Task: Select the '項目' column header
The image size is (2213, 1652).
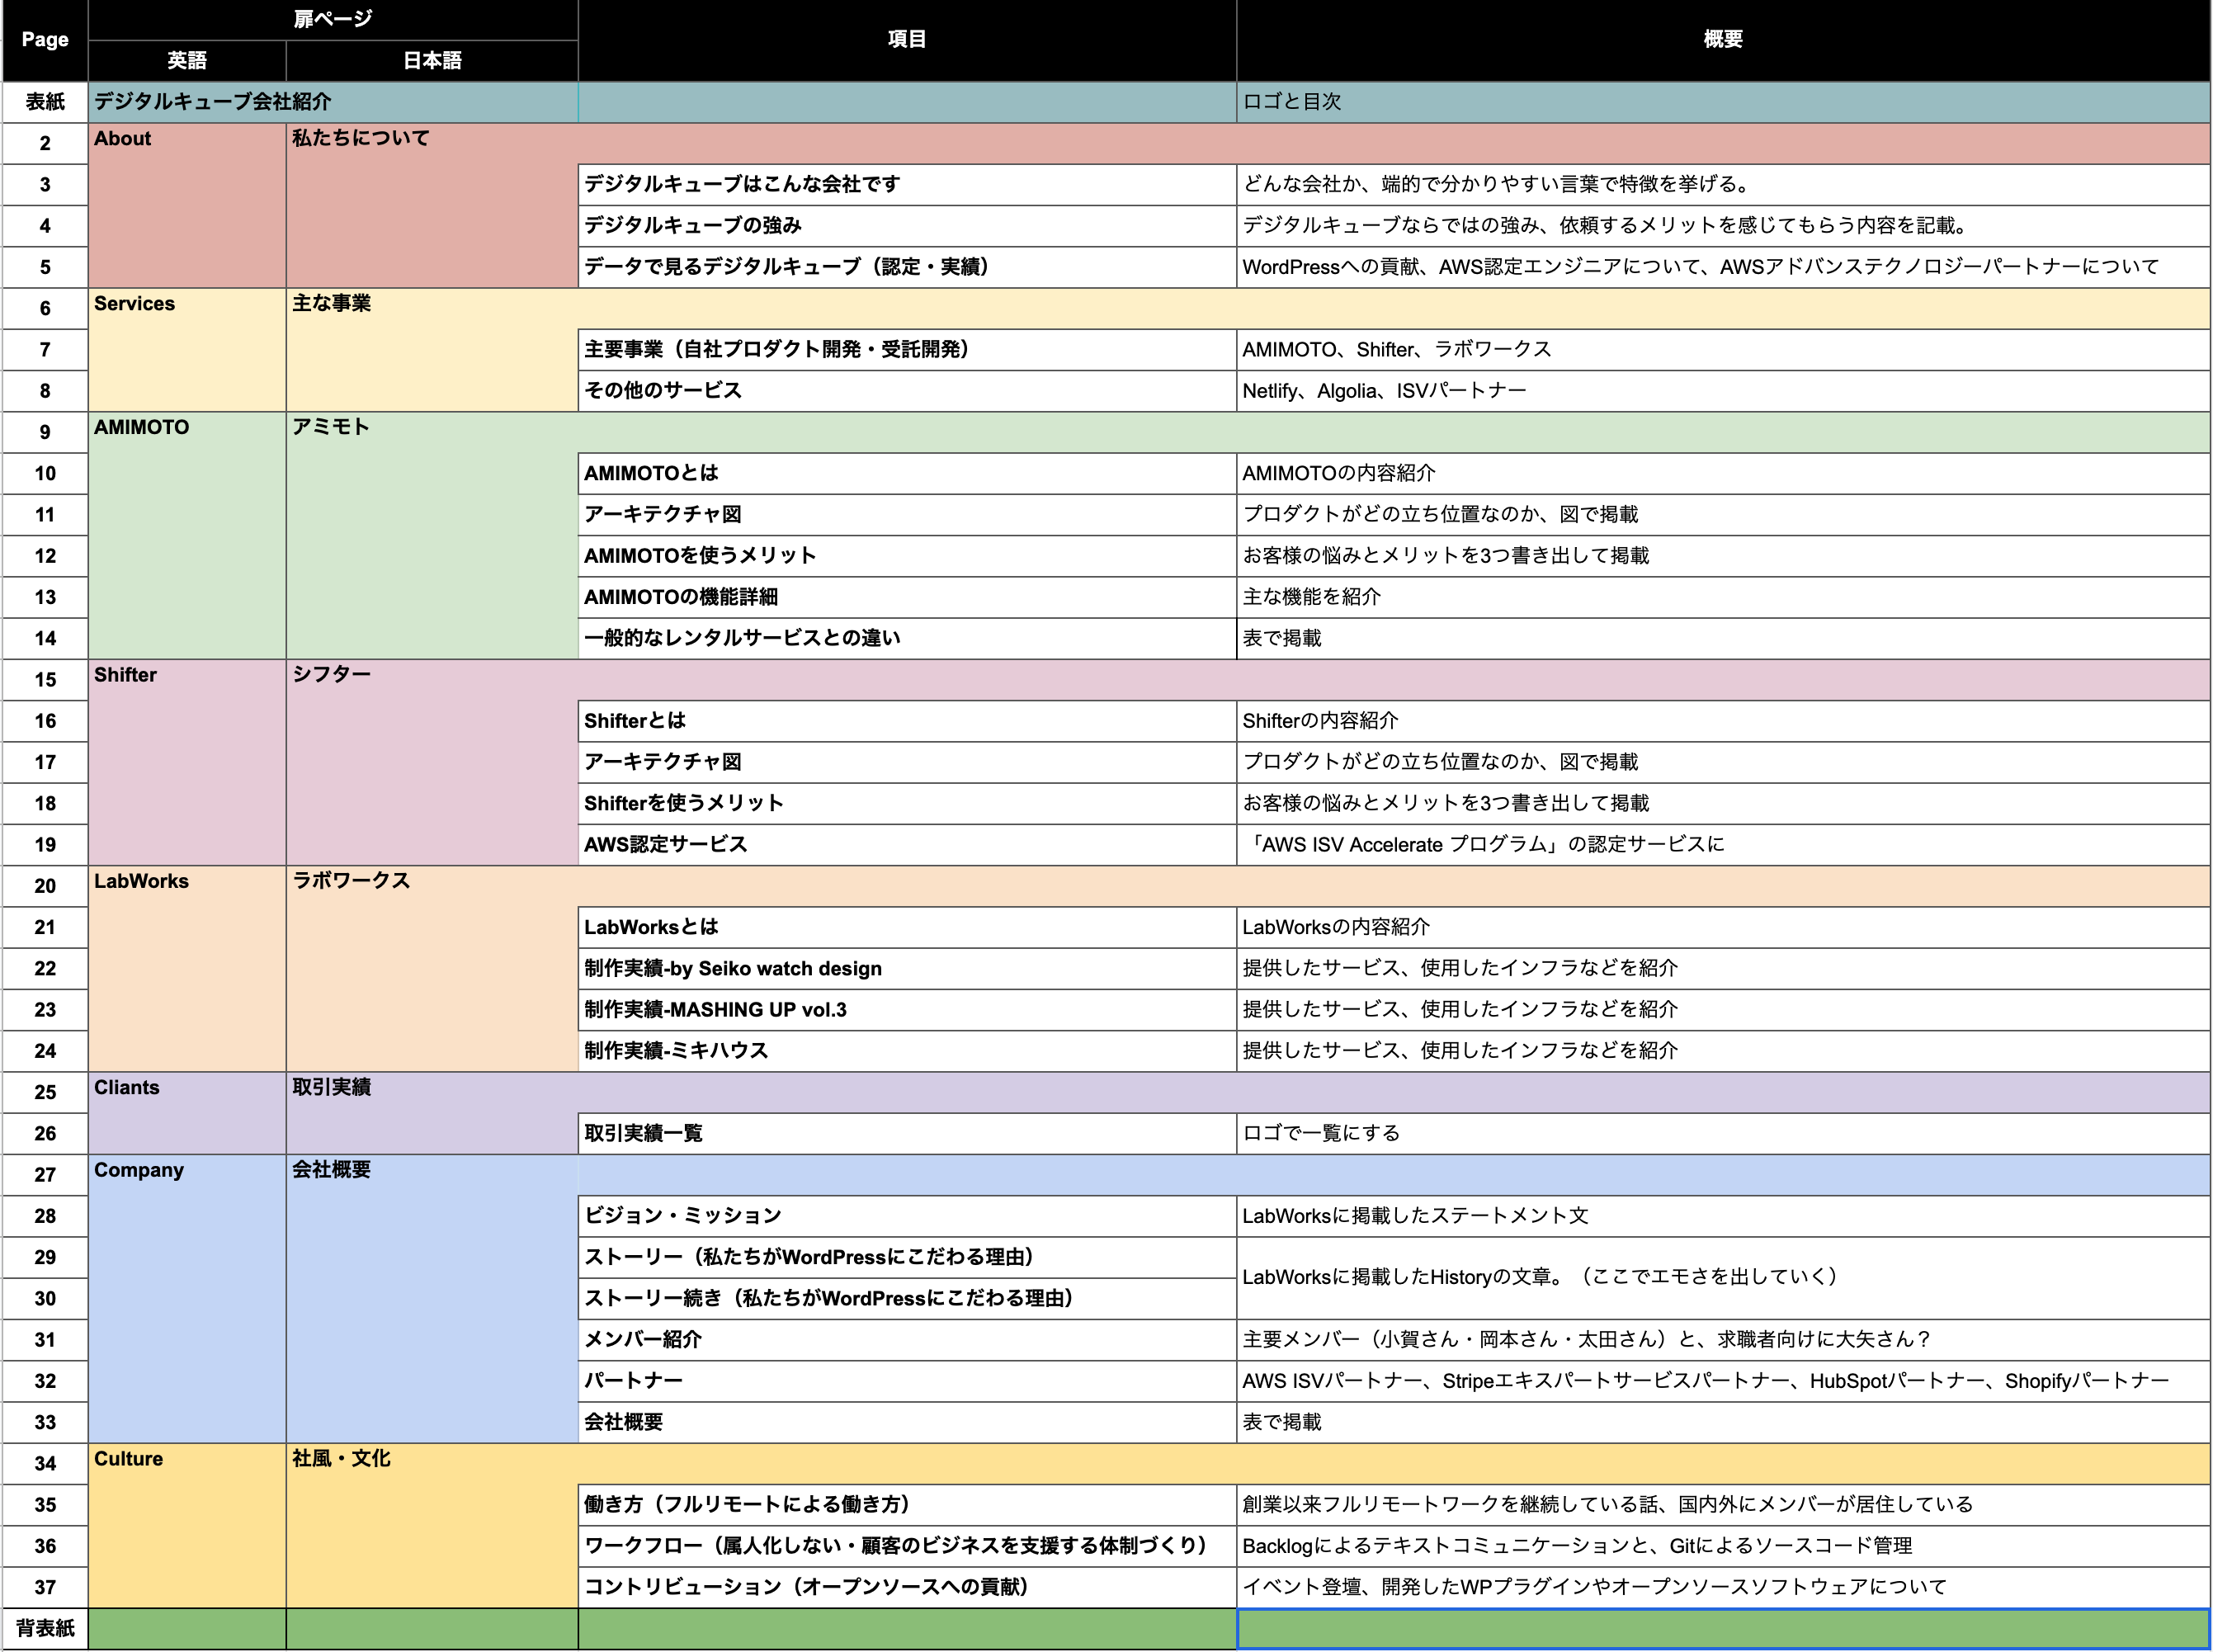Action: click(x=907, y=40)
